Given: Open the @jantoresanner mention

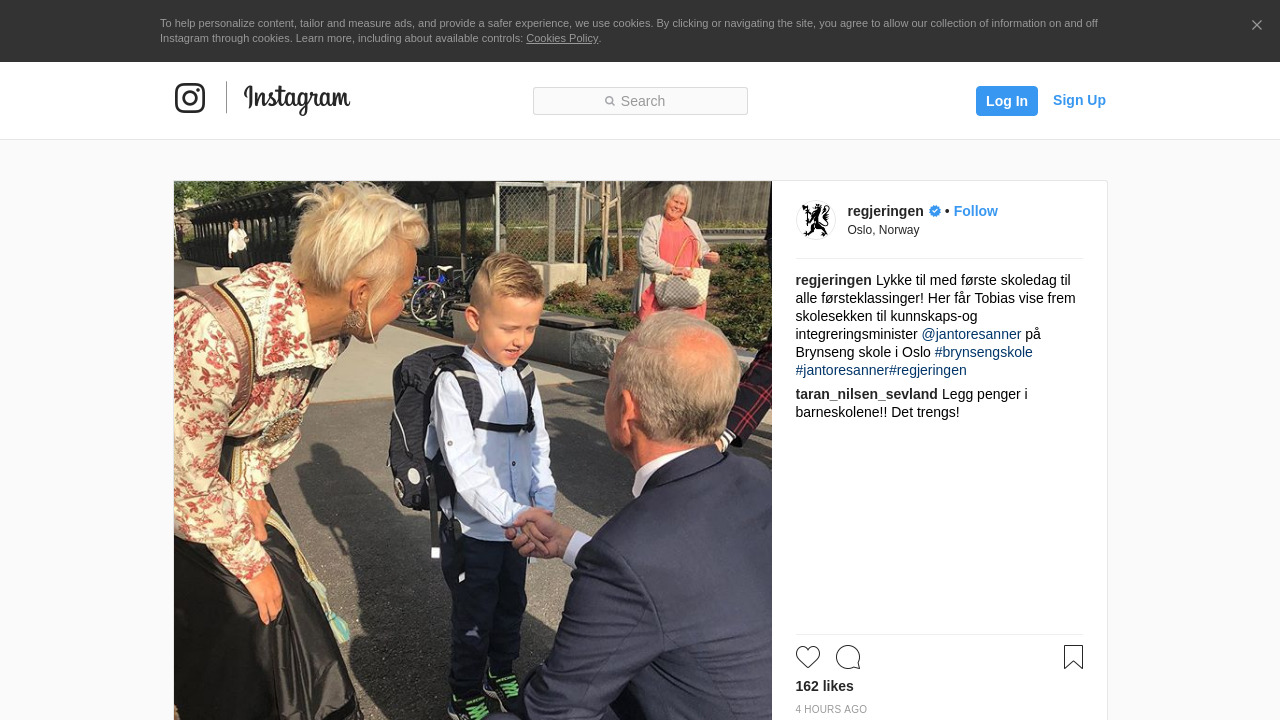Looking at the screenshot, I should [972, 334].
